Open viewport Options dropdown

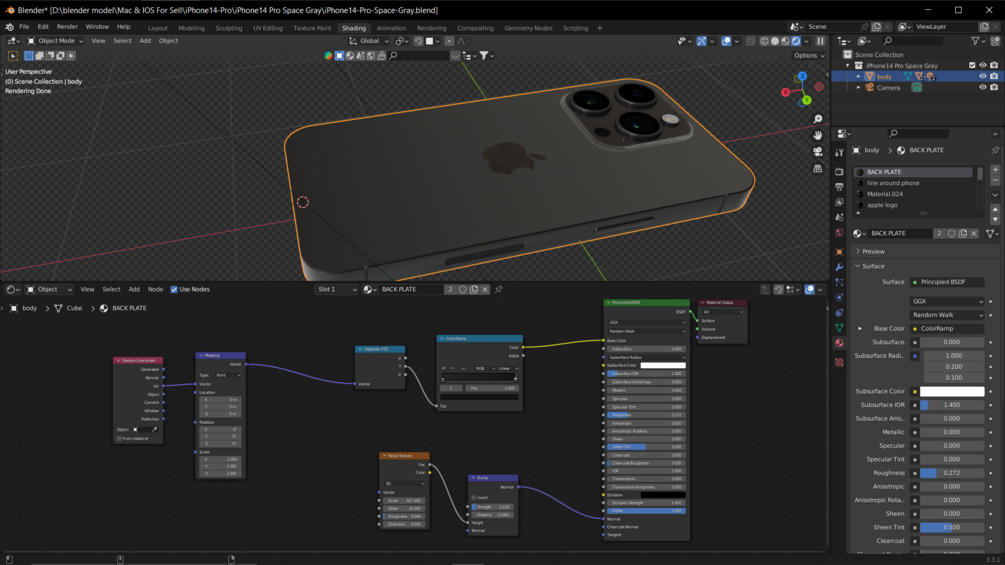tap(810, 56)
